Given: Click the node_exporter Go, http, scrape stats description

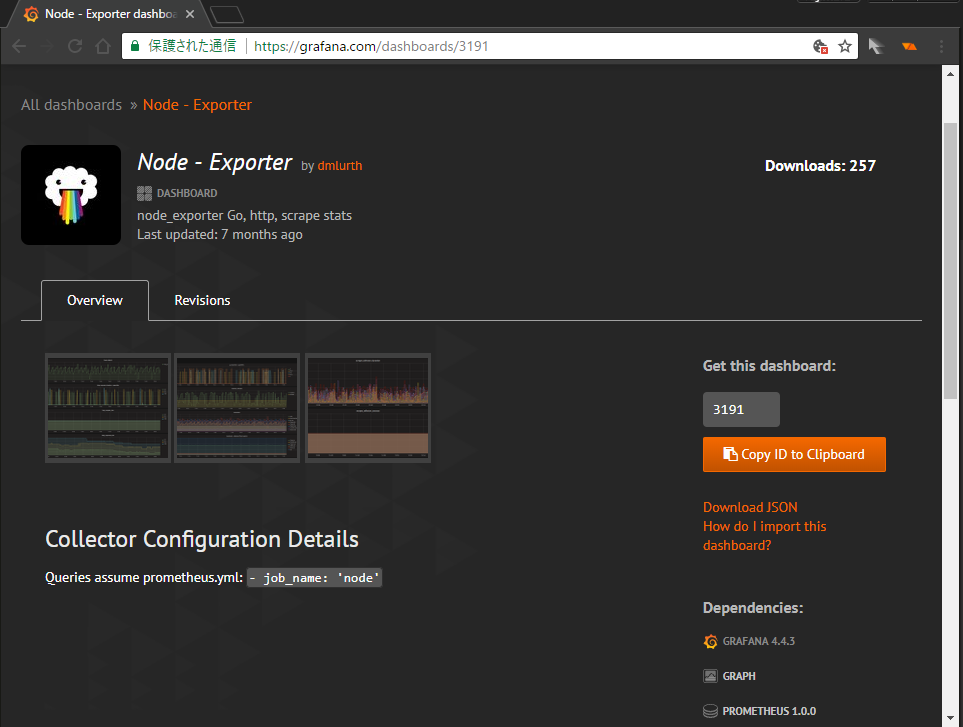Looking at the screenshot, I should pyautogui.click(x=244, y=216).
